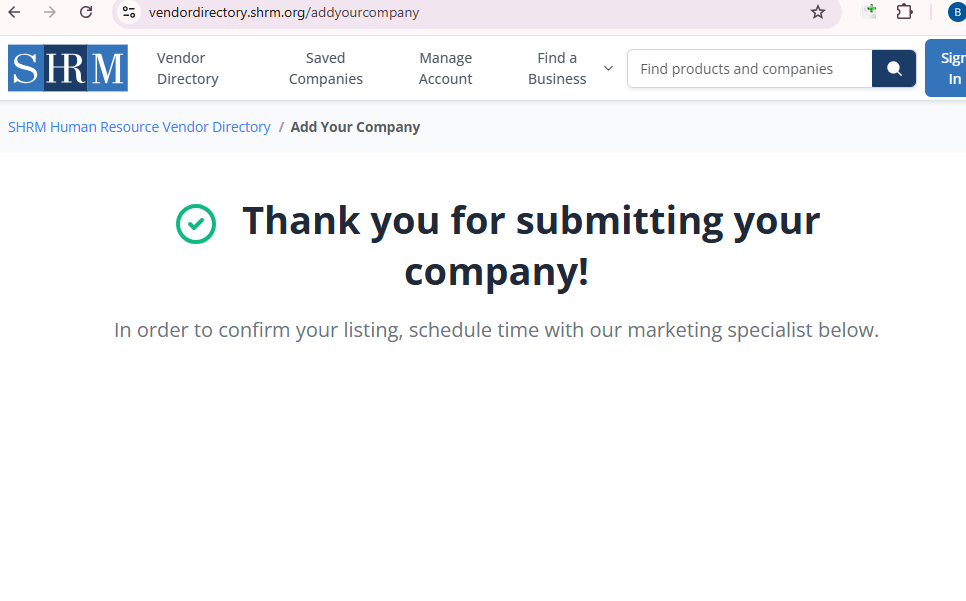Reload the page
966x601 pixels.
tap(86, 12)
